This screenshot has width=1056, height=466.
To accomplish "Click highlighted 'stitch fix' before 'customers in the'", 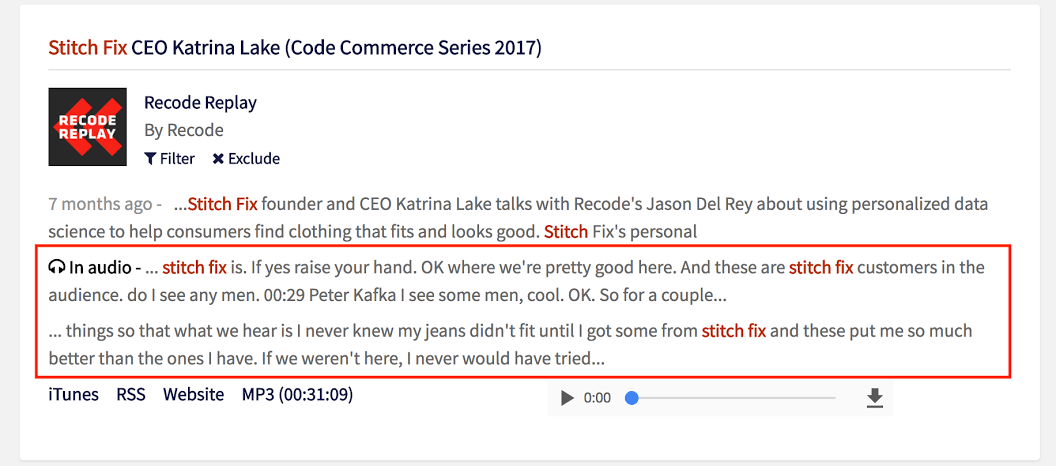I will (821, 268).
